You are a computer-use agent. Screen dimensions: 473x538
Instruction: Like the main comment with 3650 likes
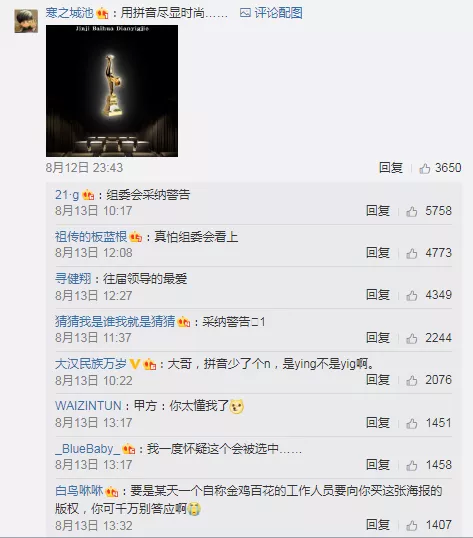coord(424,168)
